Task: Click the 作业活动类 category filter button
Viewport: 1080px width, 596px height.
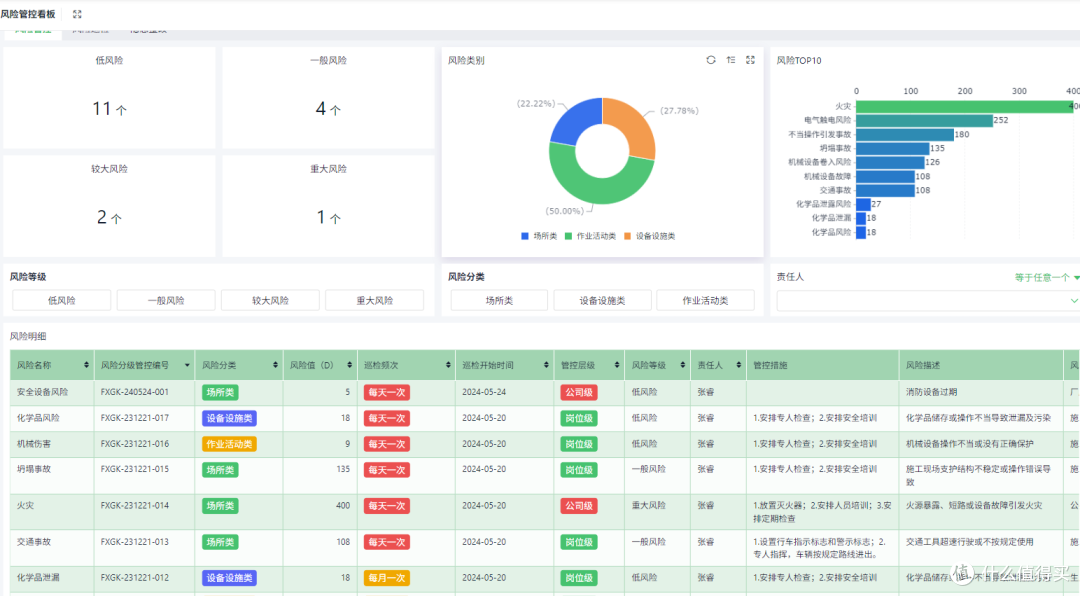Action: tap(705, 300)
